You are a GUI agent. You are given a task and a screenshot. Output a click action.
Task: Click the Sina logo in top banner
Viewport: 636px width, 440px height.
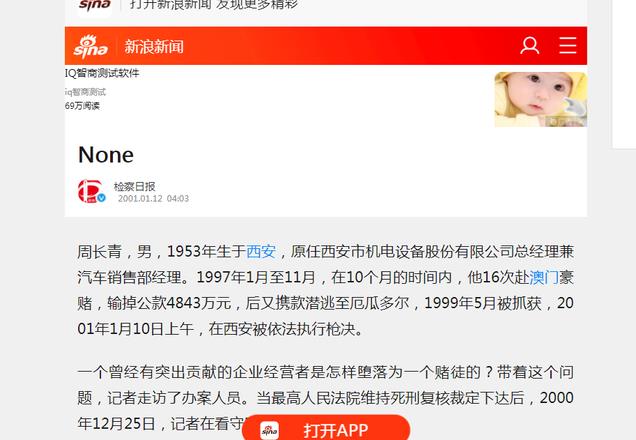pos(95,6)
